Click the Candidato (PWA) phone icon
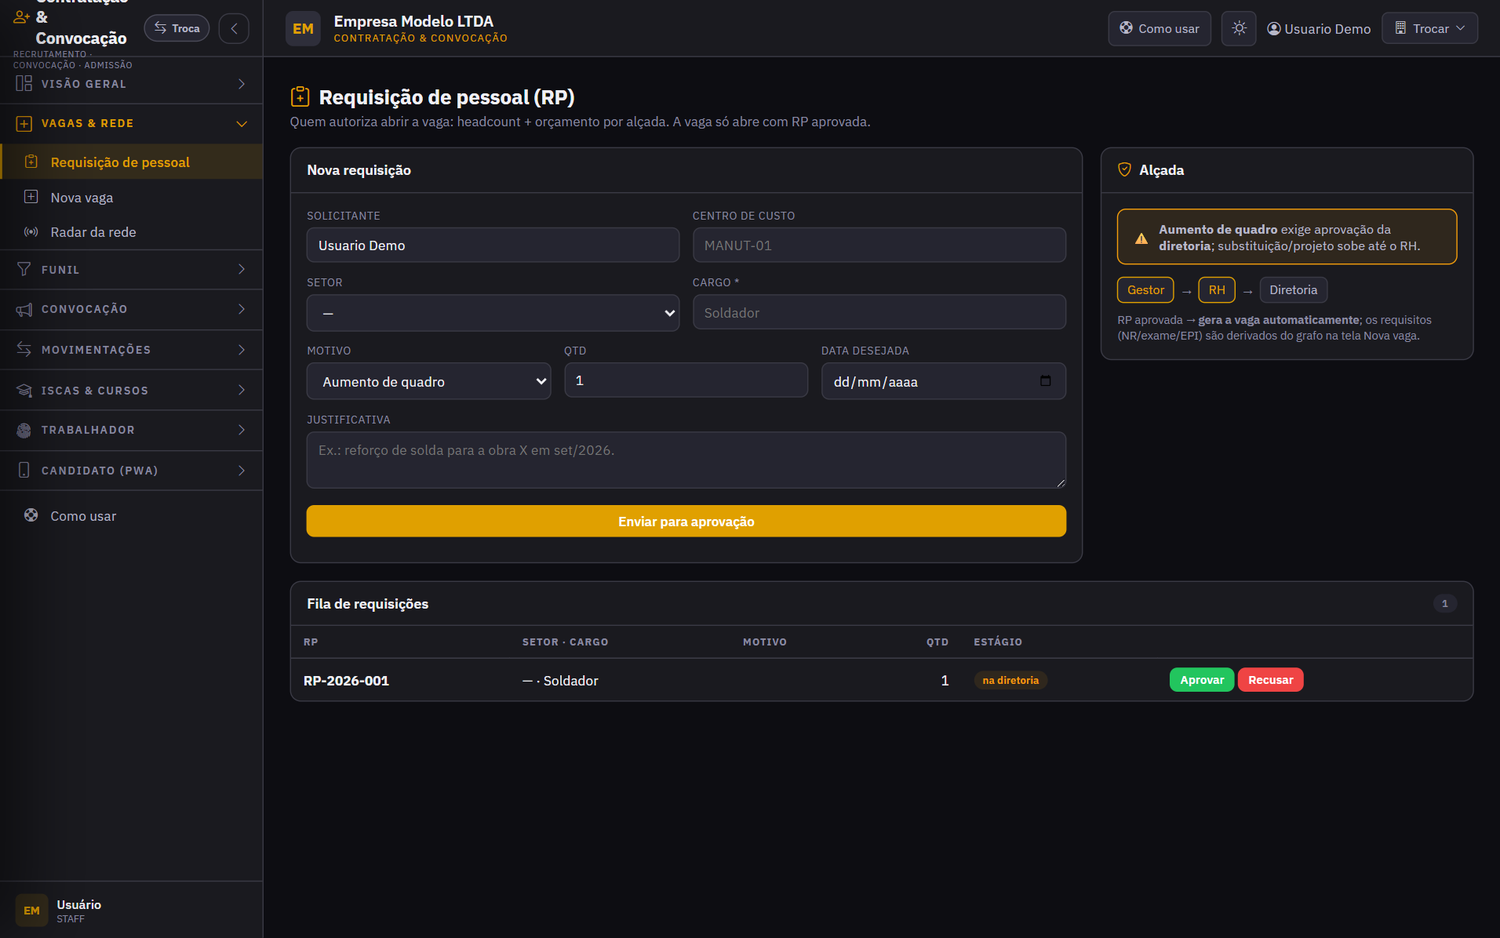Screen dimensions: 1500x938 tap(24, 470)
